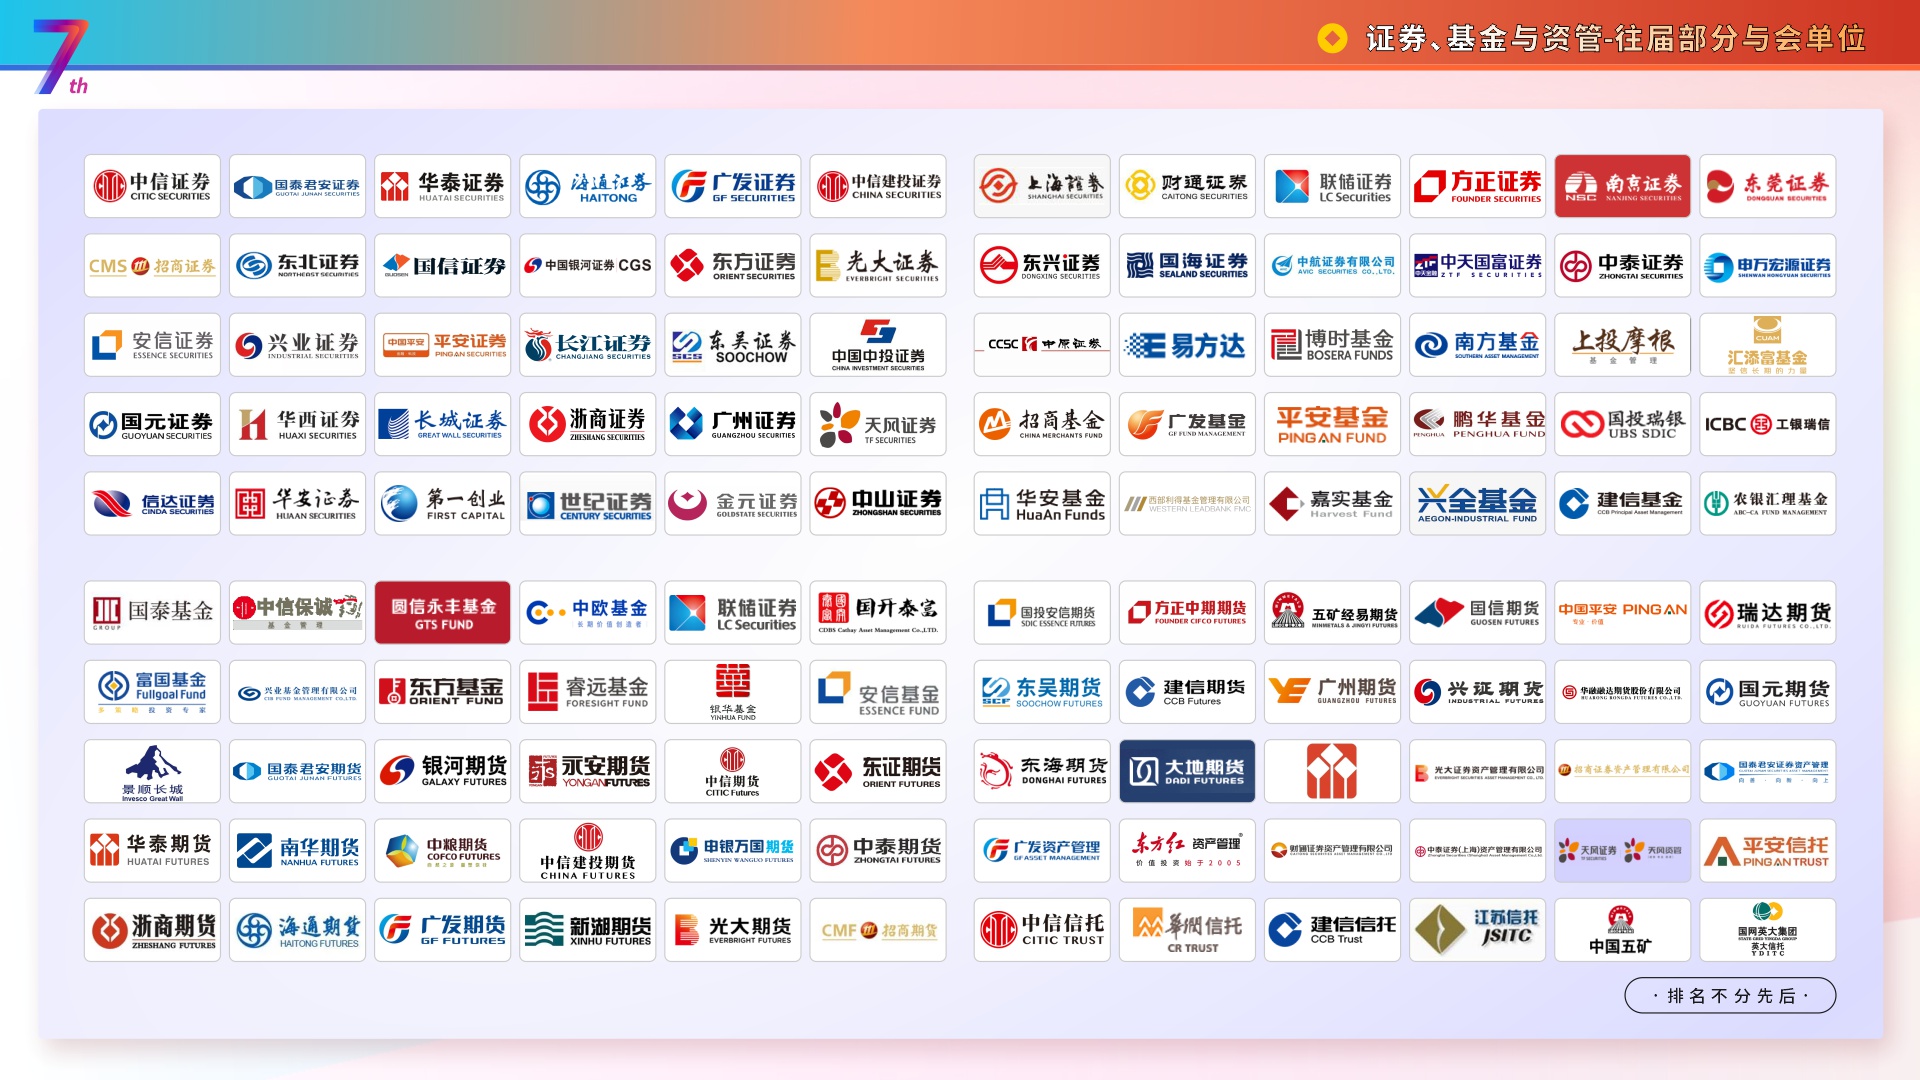Select the CR Trust logo tile
This screenshot has height=1080, width=1920.
(1188, 930)
